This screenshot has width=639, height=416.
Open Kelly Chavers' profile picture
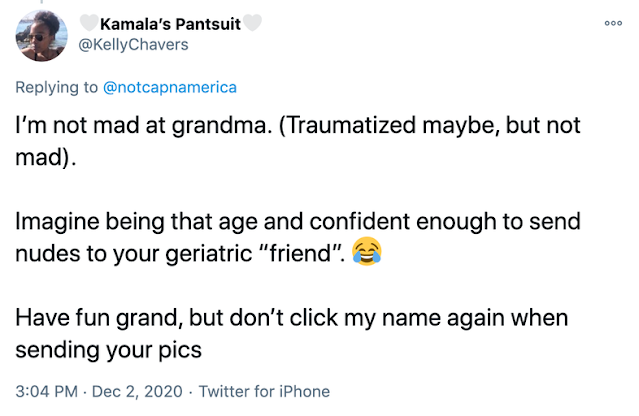pos(42,35)
